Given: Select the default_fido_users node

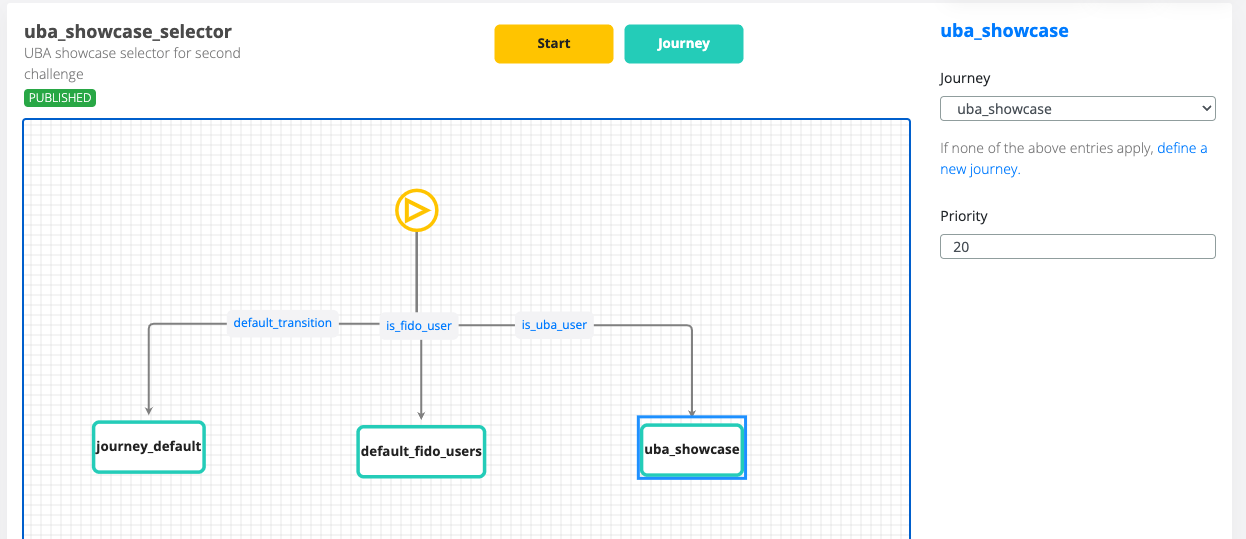Looking at the screenshot, I should 421,451.
